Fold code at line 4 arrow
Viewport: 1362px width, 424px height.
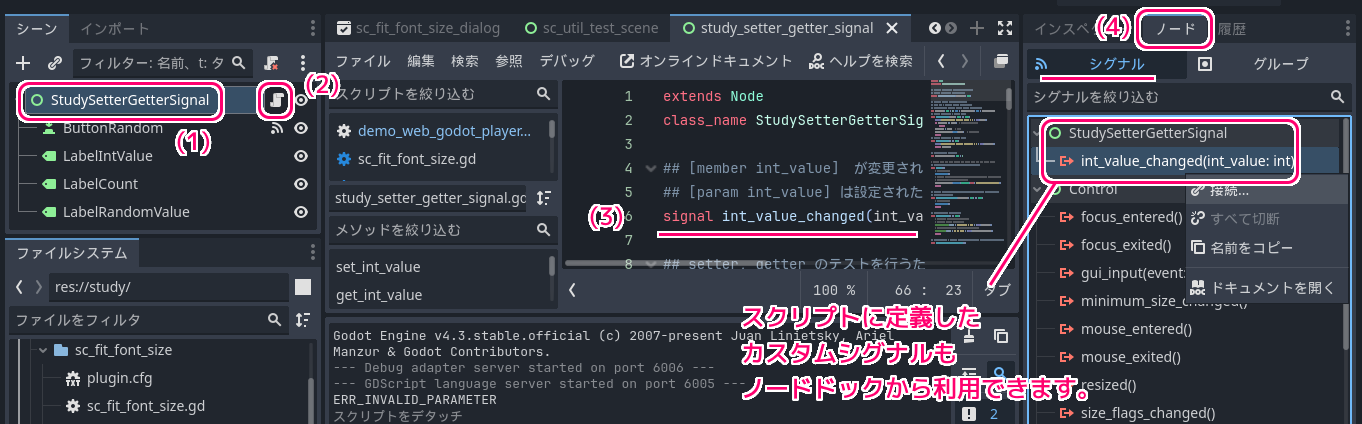[652, 168]
